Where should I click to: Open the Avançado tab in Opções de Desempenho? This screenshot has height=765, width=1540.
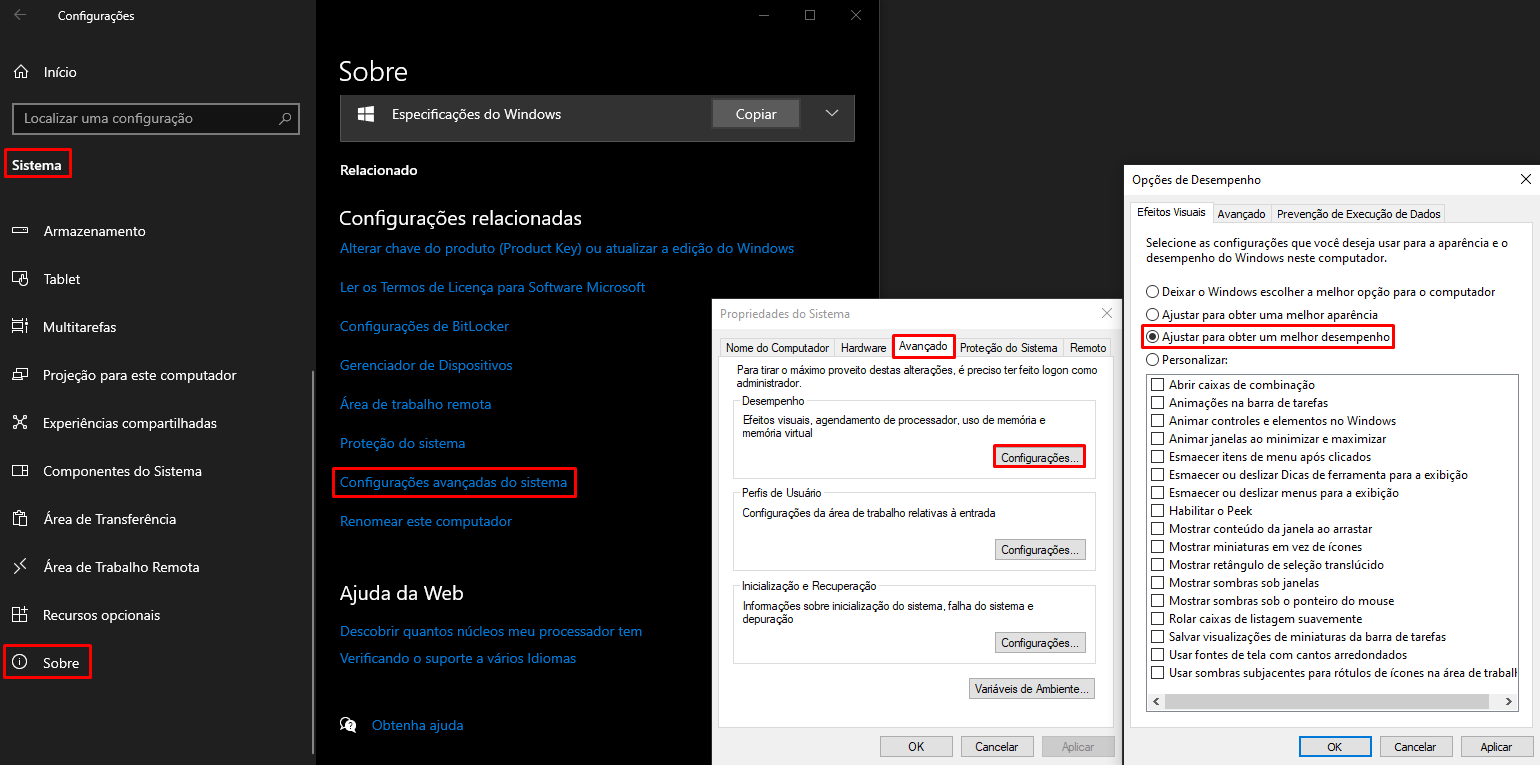point(1241,214)
